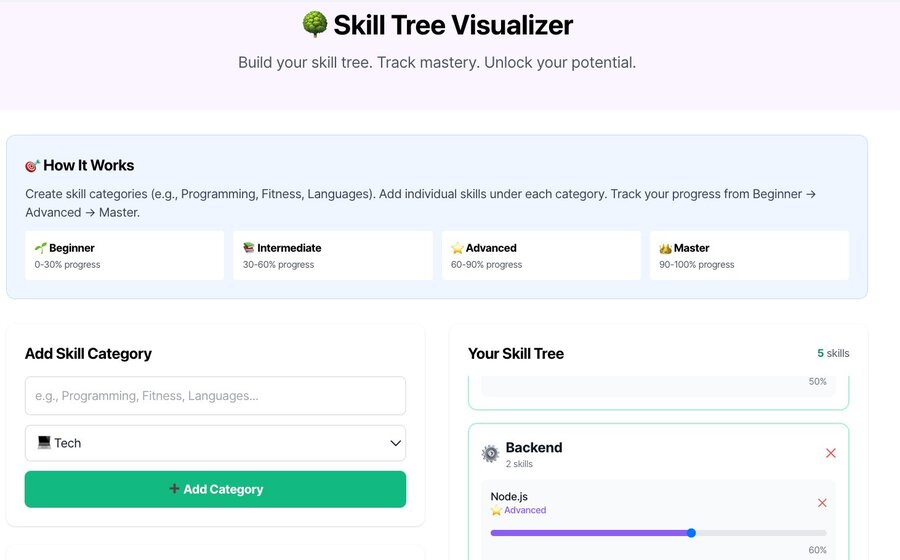The image size is (900, 560).
Task: Delete the Backend category with red X
Action: (x=831, y=453)
